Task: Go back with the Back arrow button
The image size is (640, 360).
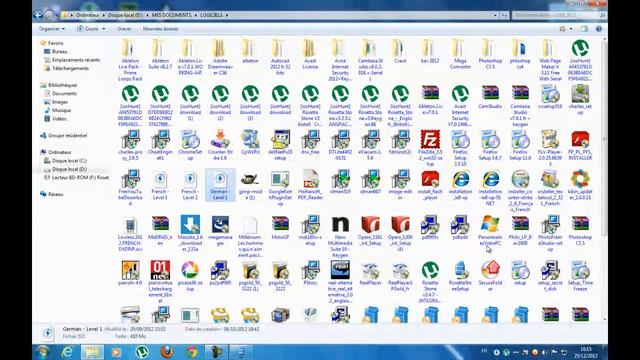Action: [38, 15]
